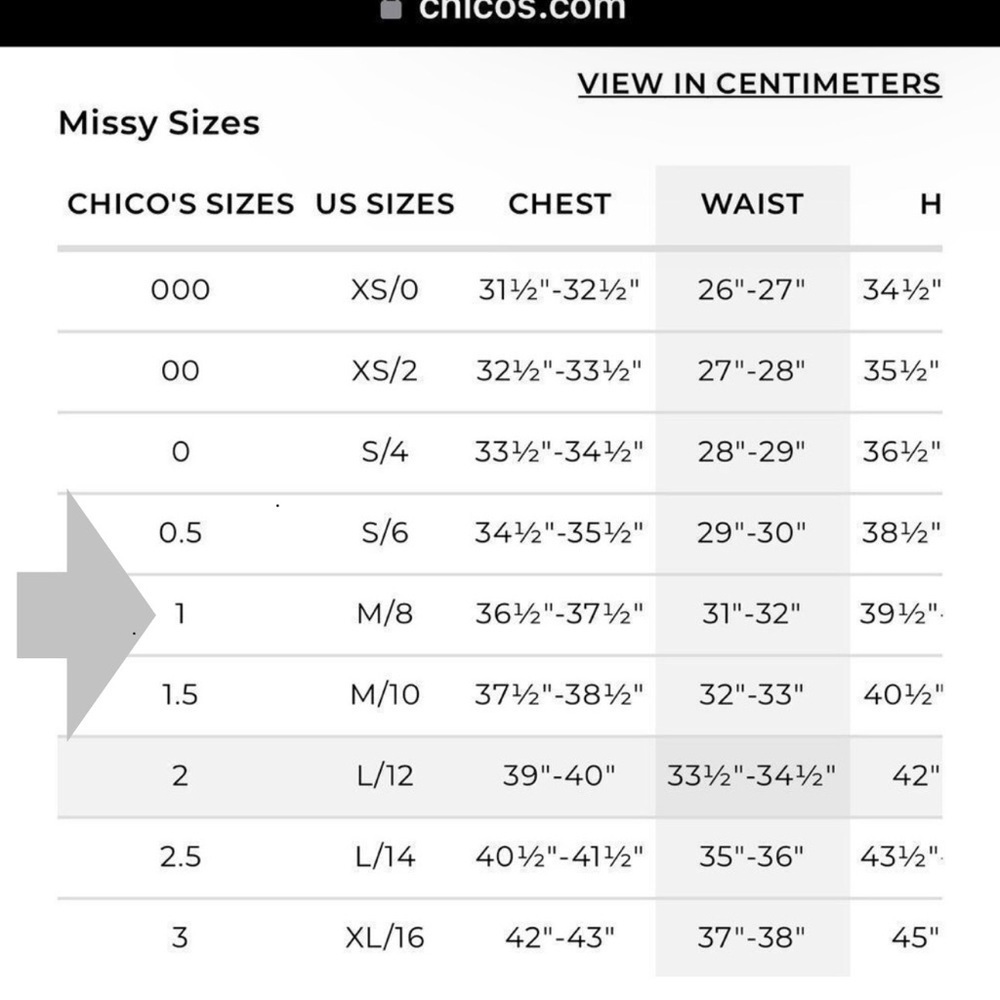The width and height of the screenshot is (1000, 1000).
Task: Select the CHEST column header
Action: [559, 204]
